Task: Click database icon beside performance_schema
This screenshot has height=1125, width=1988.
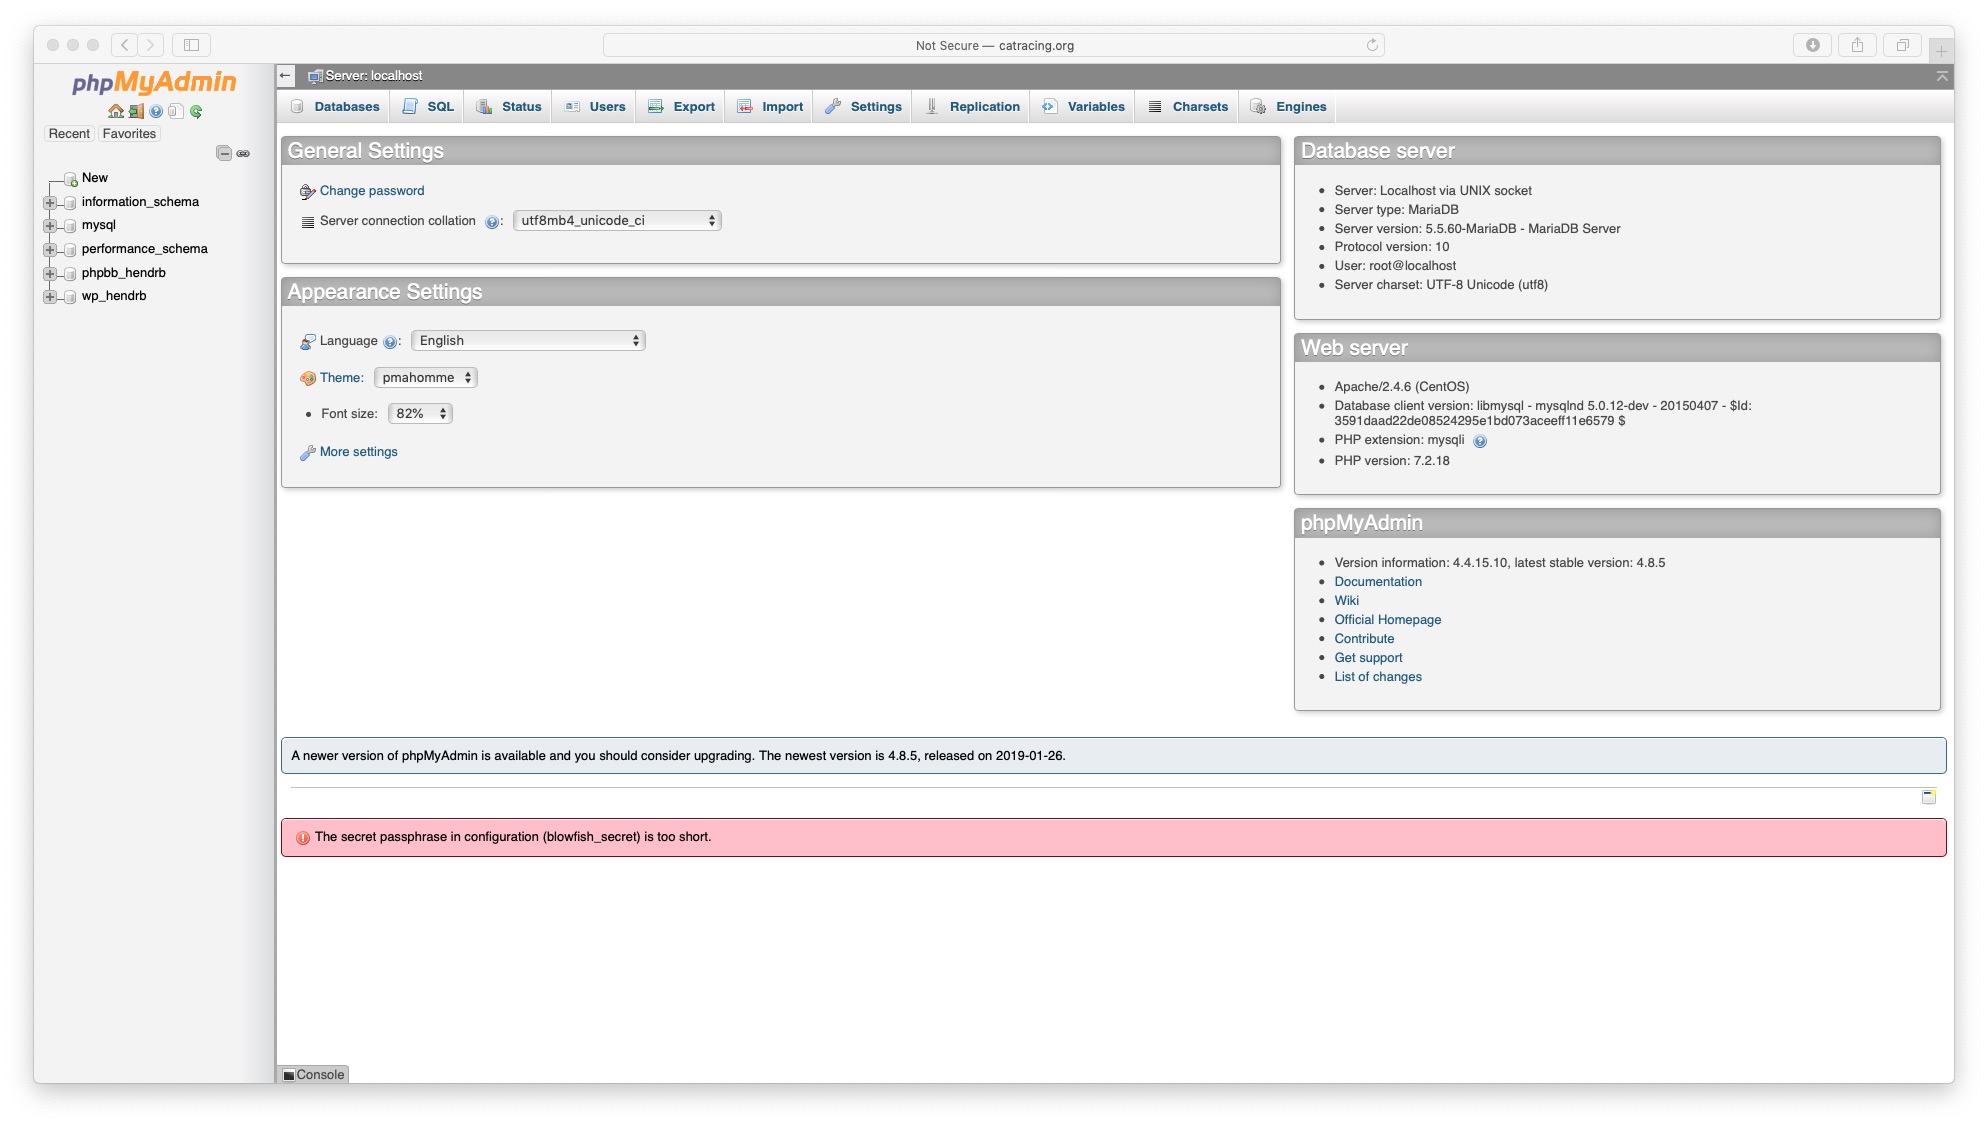Action: [70, 250]
